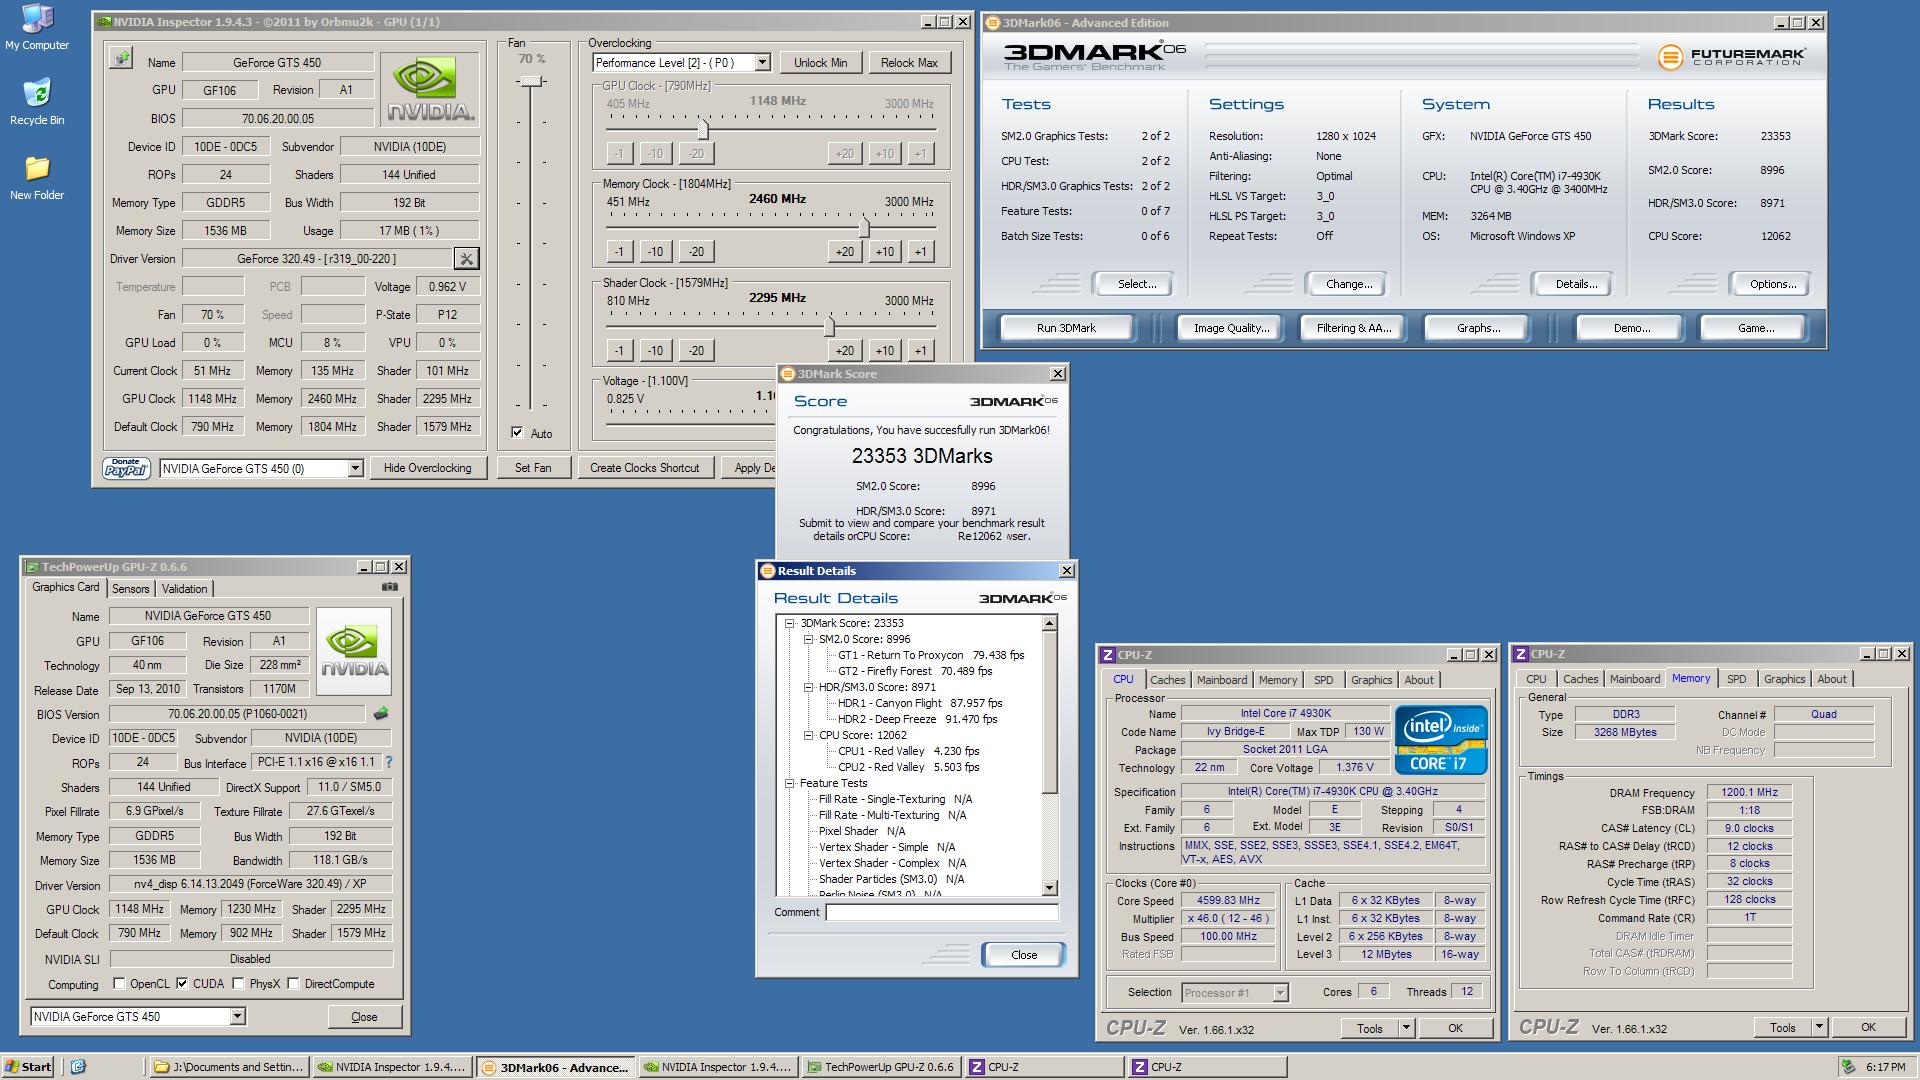Click the GPU-Z bus interface question mark
Viewport: 1920px width, 1080px height.
pos(388,762)
